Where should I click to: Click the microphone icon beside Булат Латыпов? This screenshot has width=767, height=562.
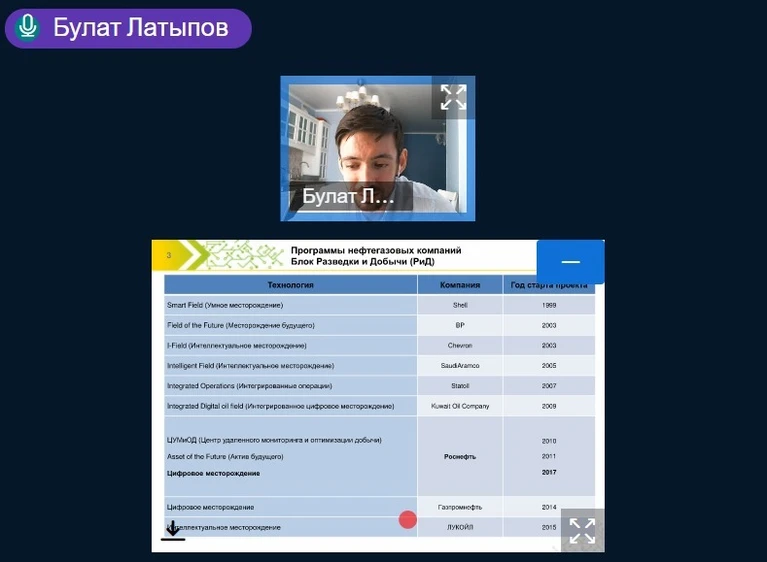click(27, 27)
